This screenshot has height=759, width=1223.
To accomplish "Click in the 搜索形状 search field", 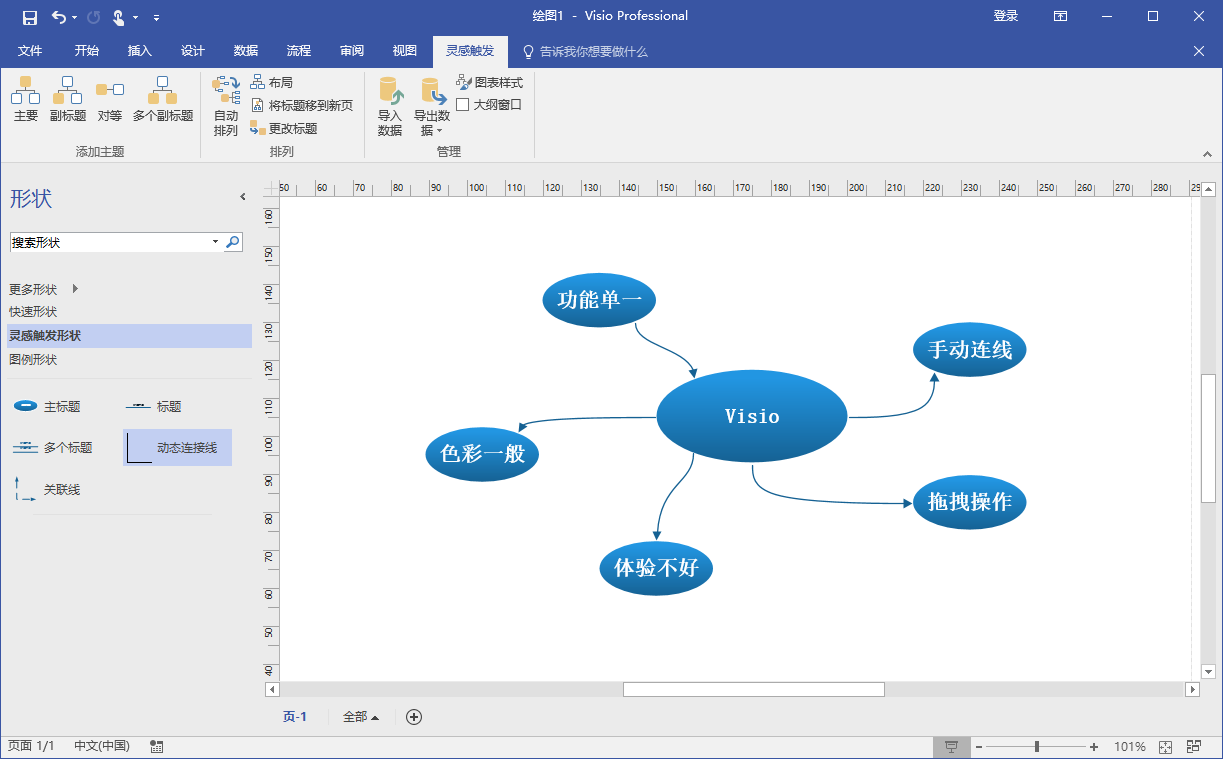I will point(110,242).
